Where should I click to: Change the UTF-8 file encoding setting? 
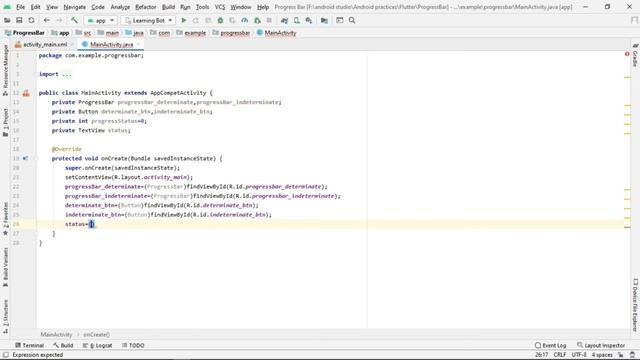coord(579,355)
